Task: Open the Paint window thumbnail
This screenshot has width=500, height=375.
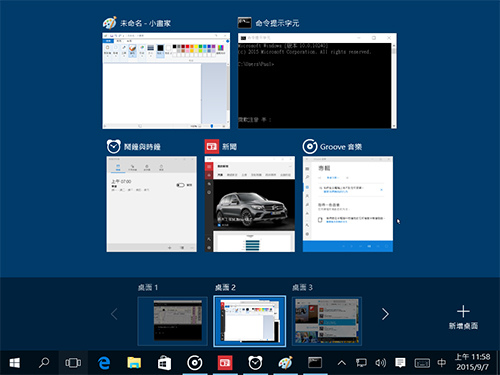Action: click(166, 81)
